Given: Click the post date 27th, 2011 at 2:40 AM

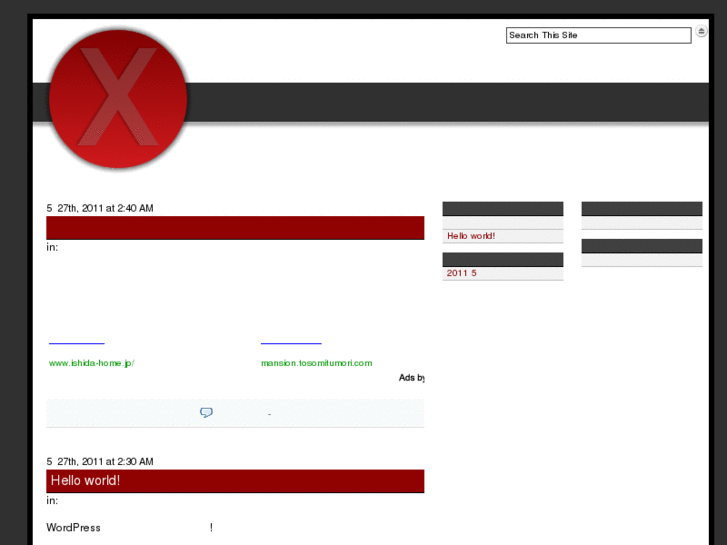Looking at the screenshot, I should 100,208.
